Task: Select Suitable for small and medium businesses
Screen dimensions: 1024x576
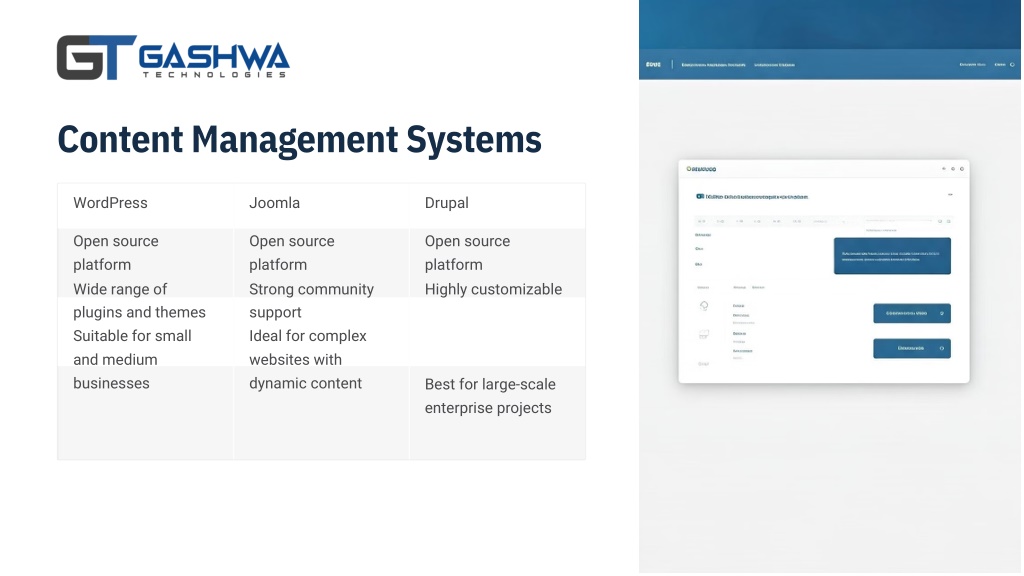Action: (x=133, y=360)
